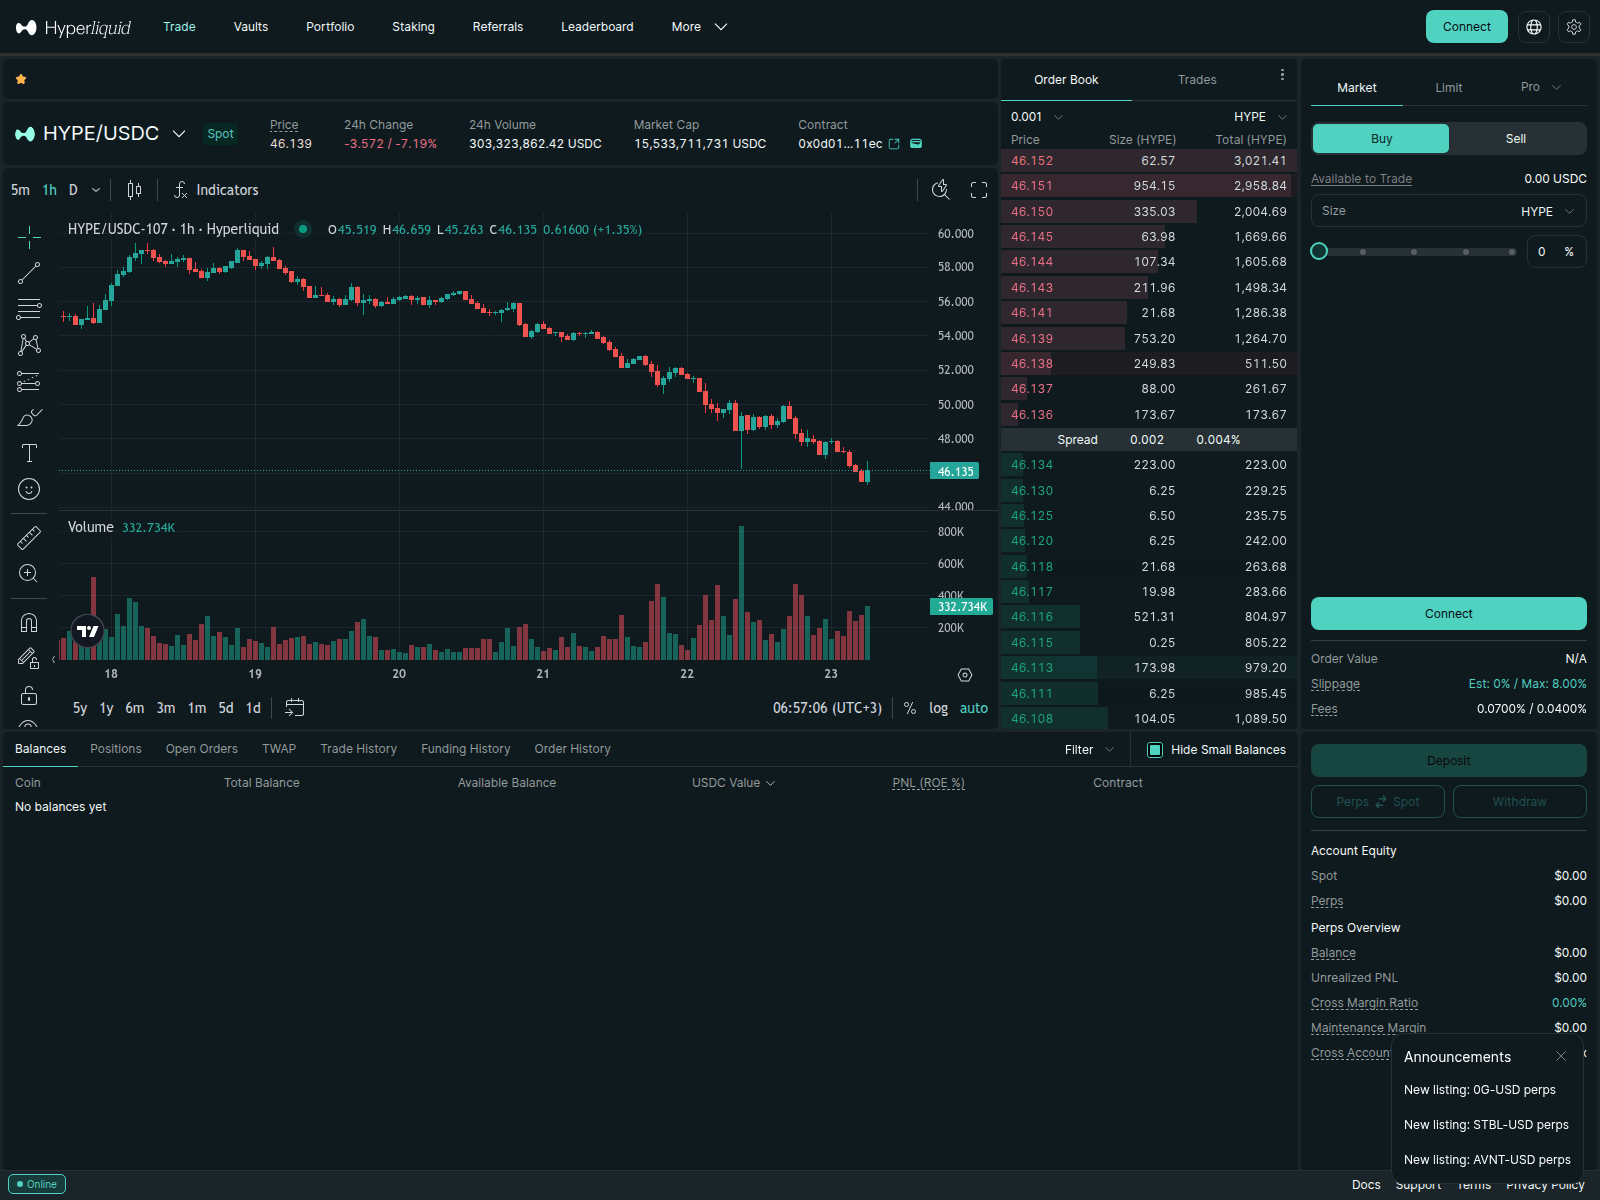Open the measure ruler tool
This screenshot has width=1600, height=1200.
point(29,538)
